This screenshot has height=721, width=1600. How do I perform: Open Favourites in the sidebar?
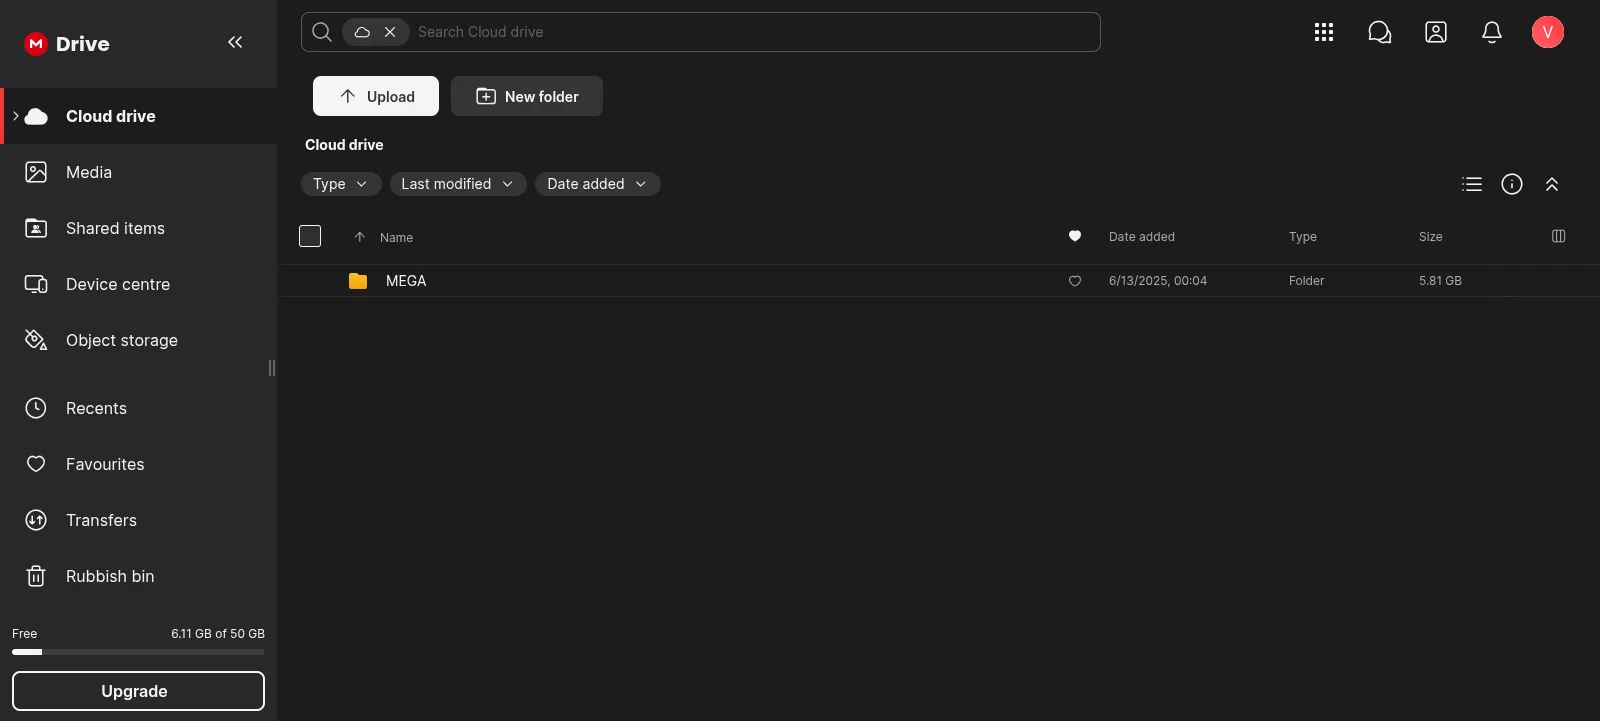pos(139,464)
